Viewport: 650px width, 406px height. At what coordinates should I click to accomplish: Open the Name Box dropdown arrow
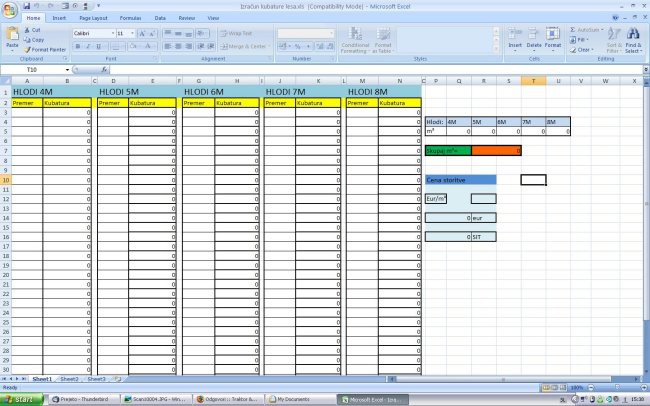click(x=68, y=70)
